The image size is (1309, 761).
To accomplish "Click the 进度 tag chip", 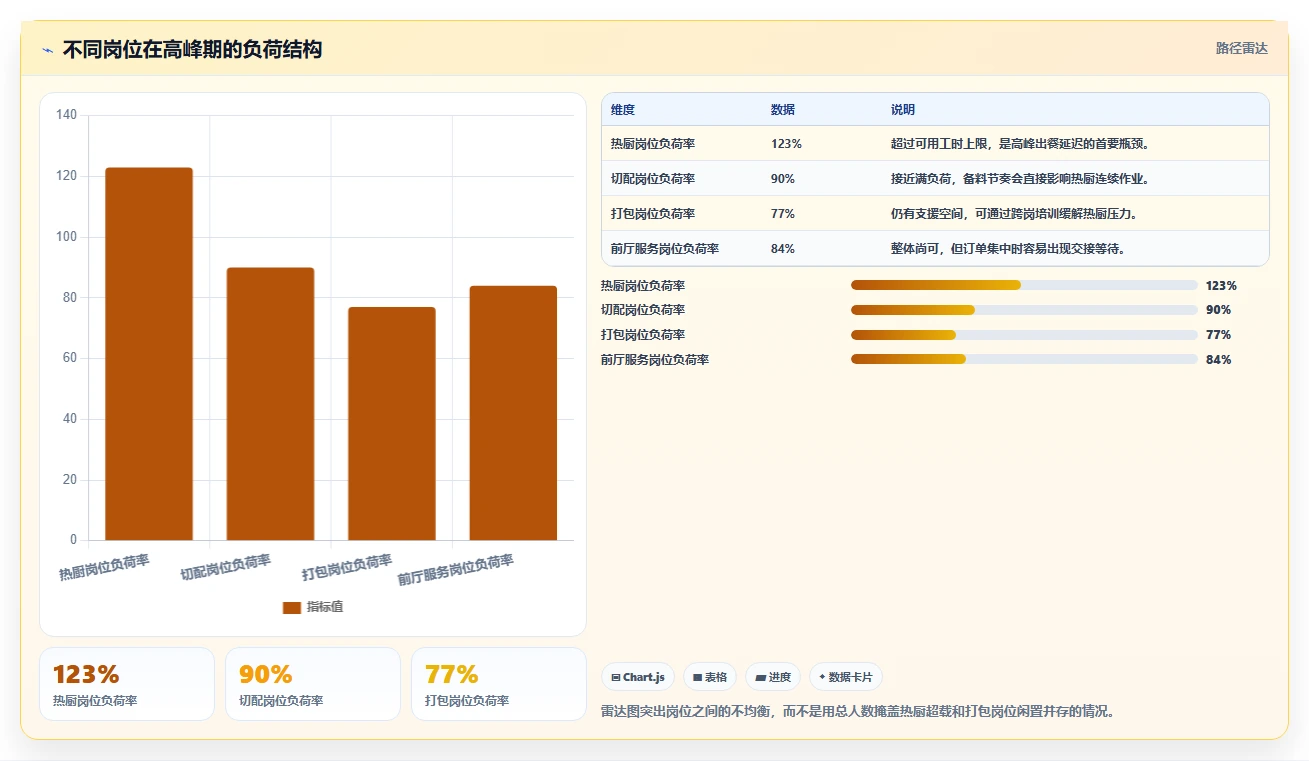I will click(x=773, y=677).
